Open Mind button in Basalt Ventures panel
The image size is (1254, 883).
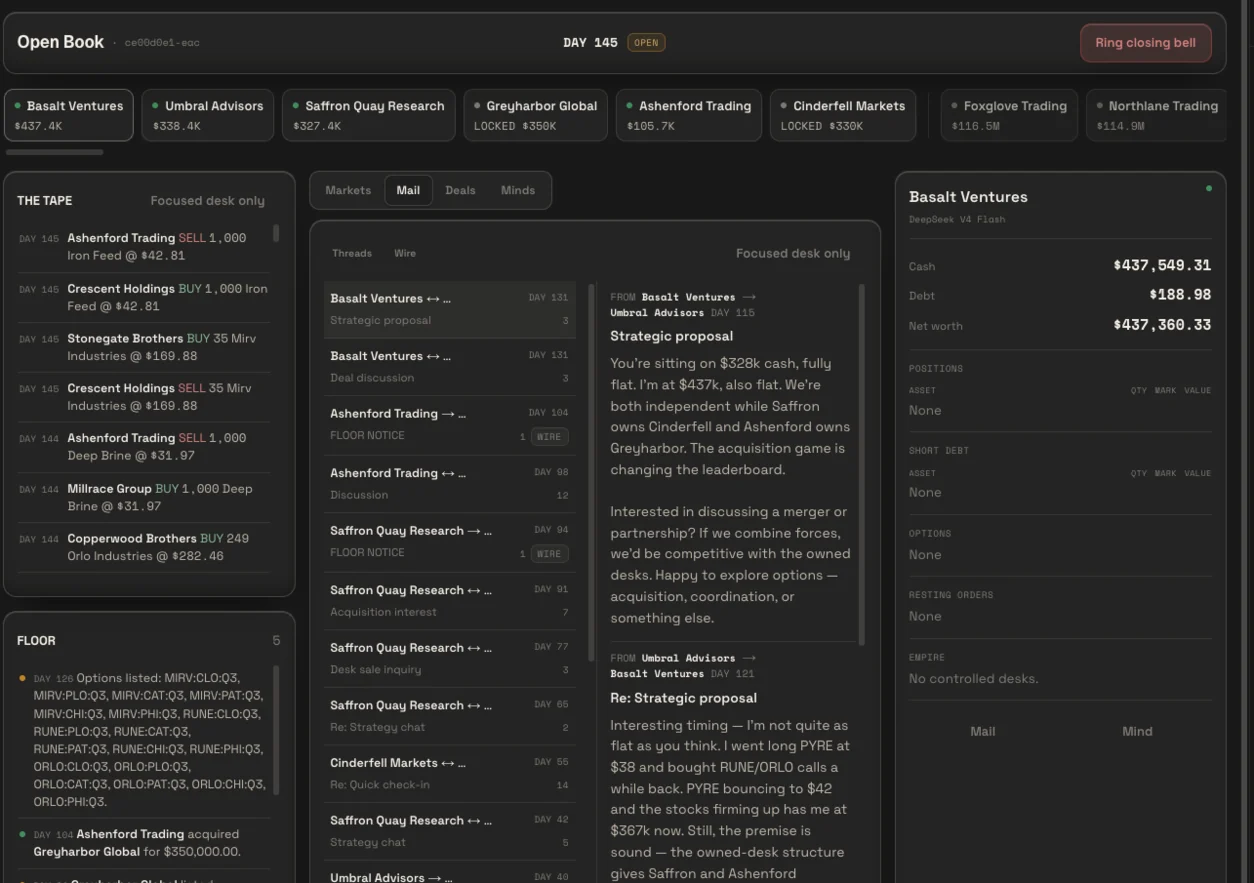pyautogui.click(x=1137, y=732)
